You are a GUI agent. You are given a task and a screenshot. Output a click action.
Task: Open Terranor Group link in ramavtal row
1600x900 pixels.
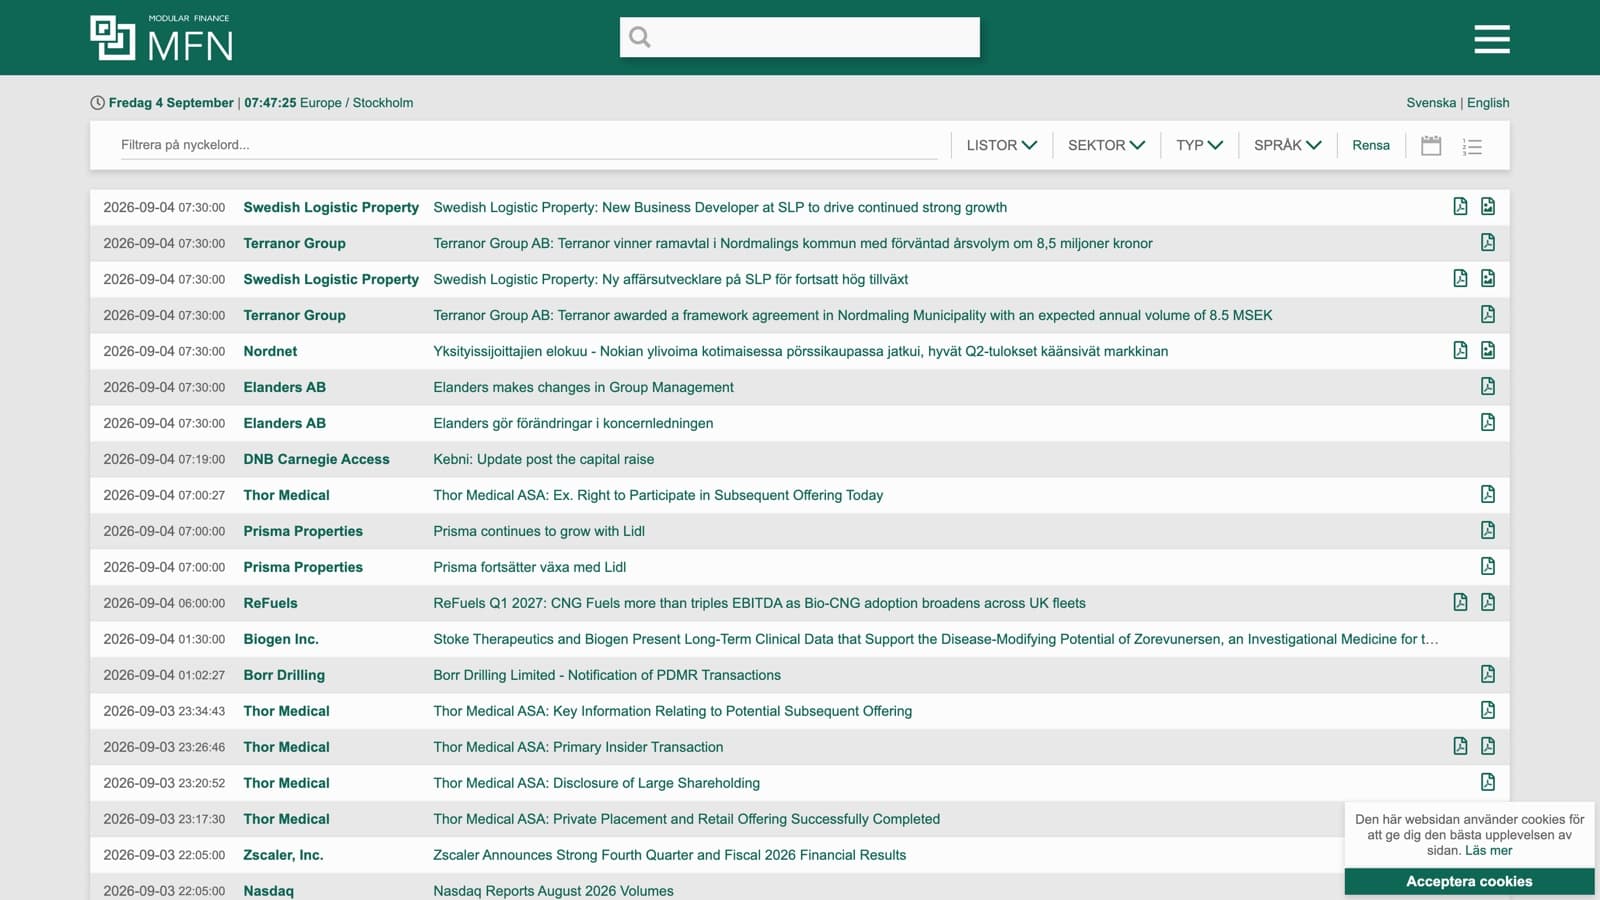coord(294,243)
